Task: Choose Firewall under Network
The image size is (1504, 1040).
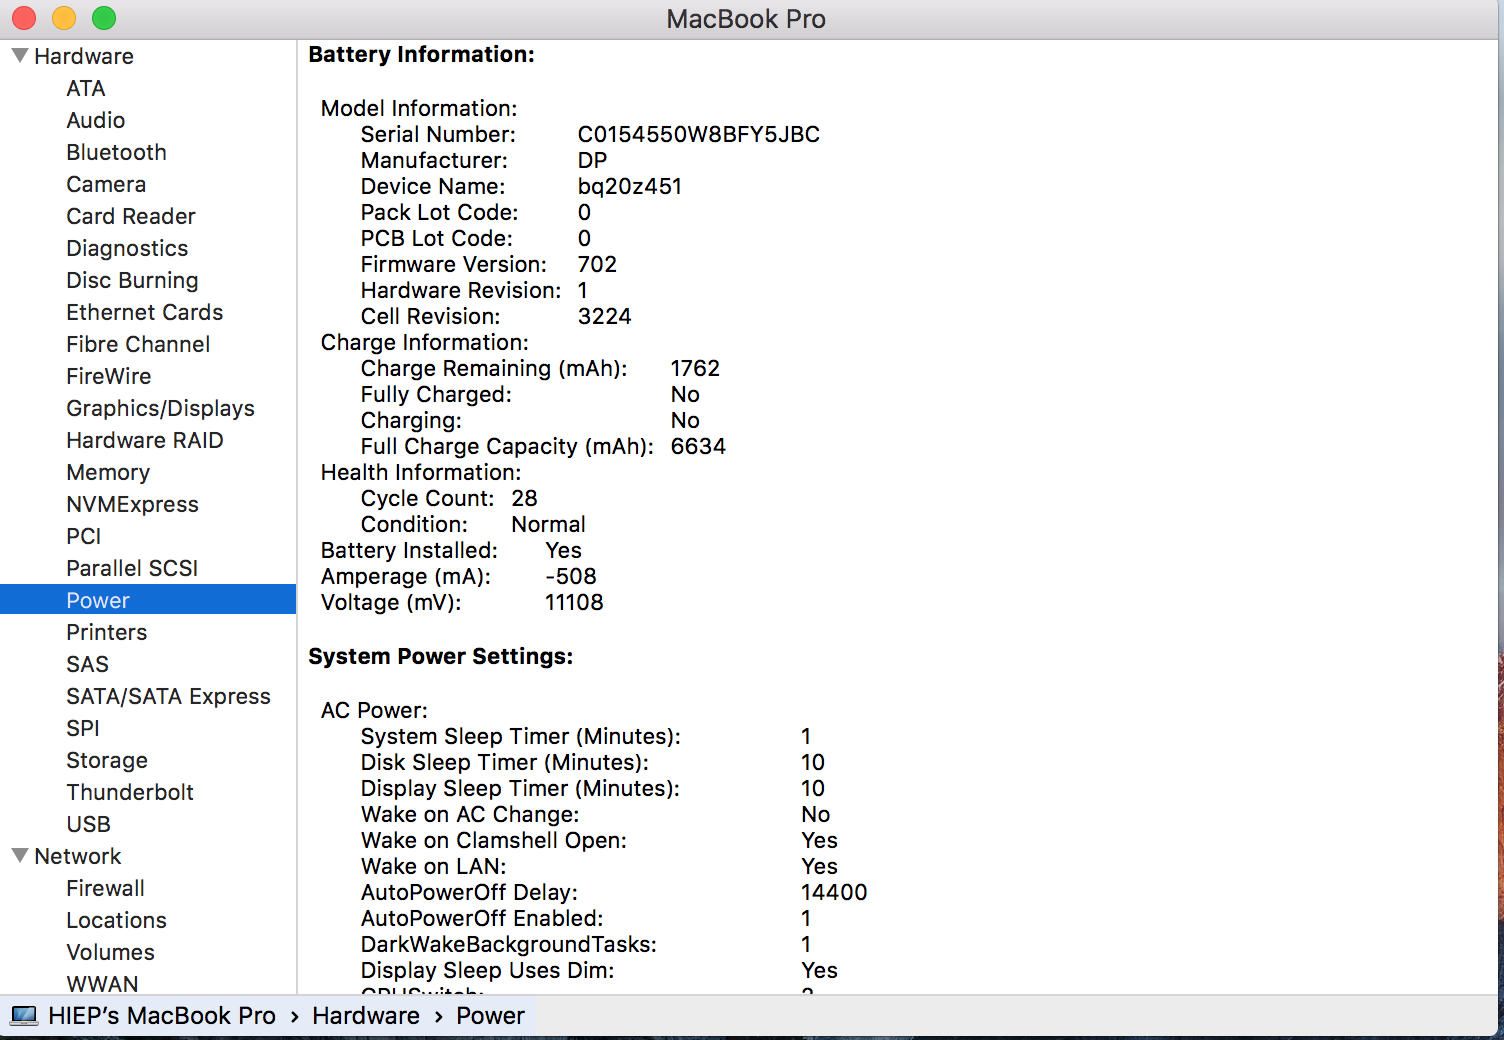Action: (x=105, y=888)
